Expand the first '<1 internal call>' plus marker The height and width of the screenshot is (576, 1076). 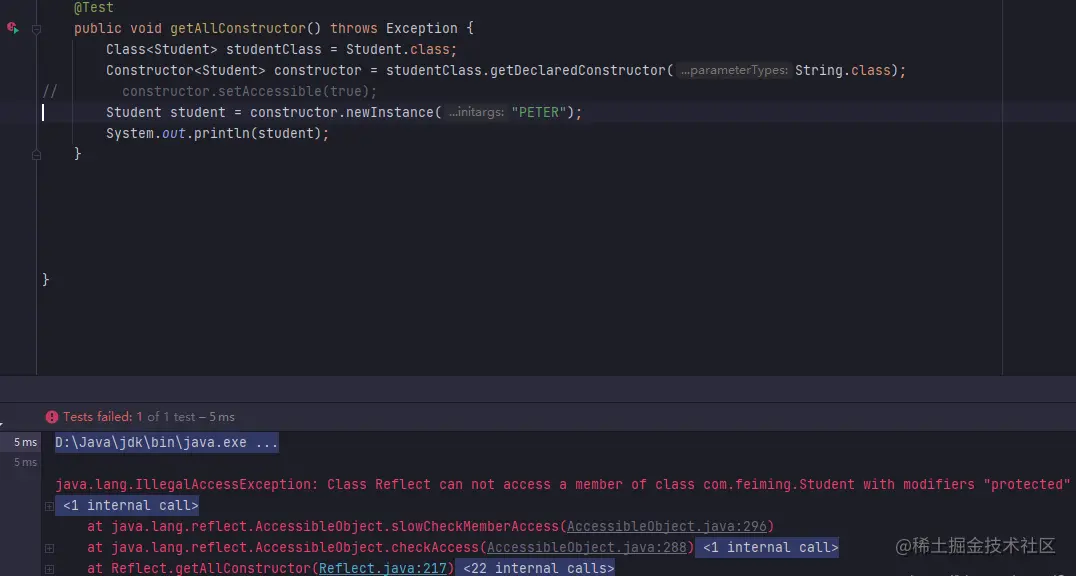coord(49,506)
